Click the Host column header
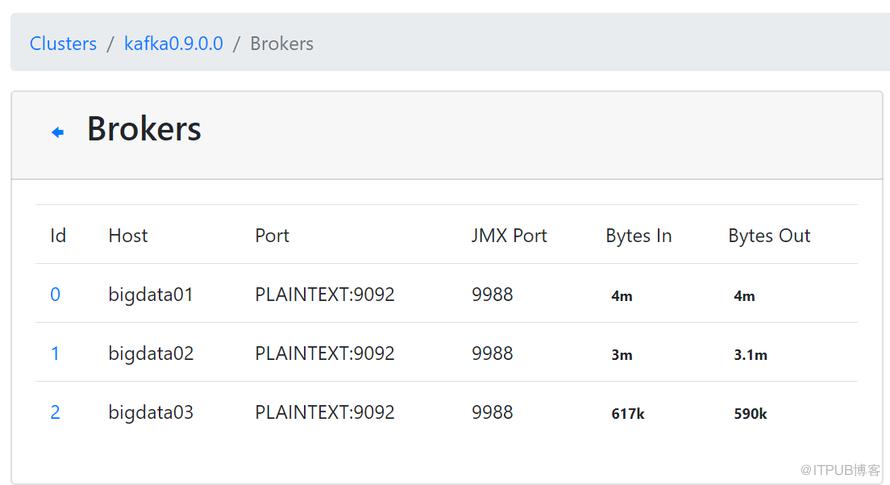Viewport: 890px width, 485px height. 128,235
